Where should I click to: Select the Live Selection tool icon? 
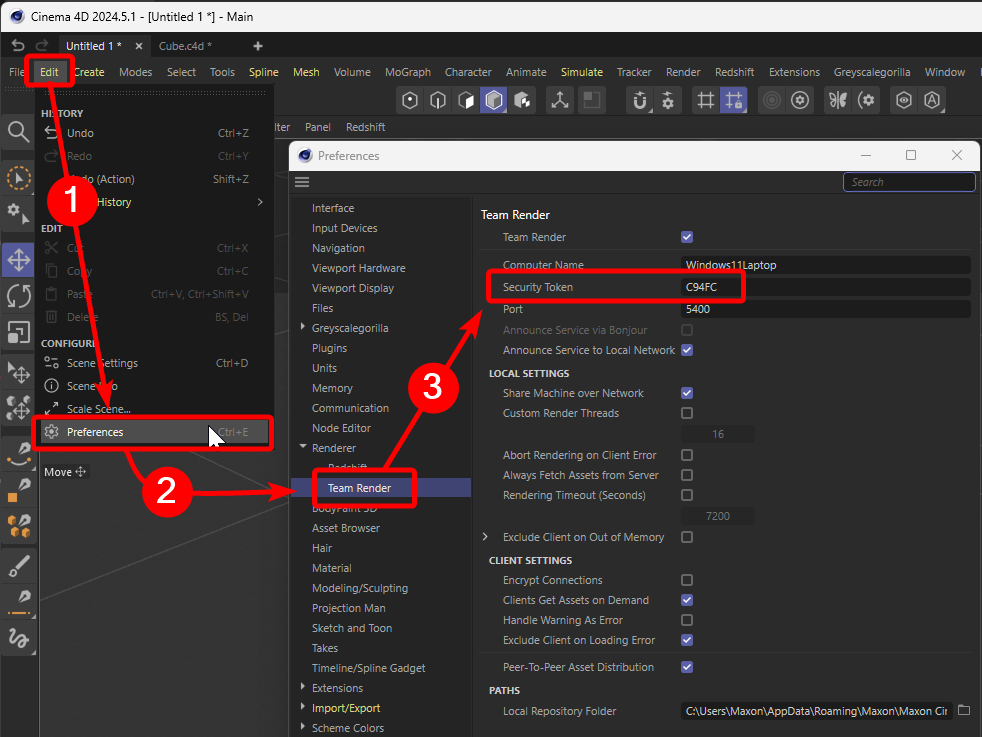(x=18, y=178)
